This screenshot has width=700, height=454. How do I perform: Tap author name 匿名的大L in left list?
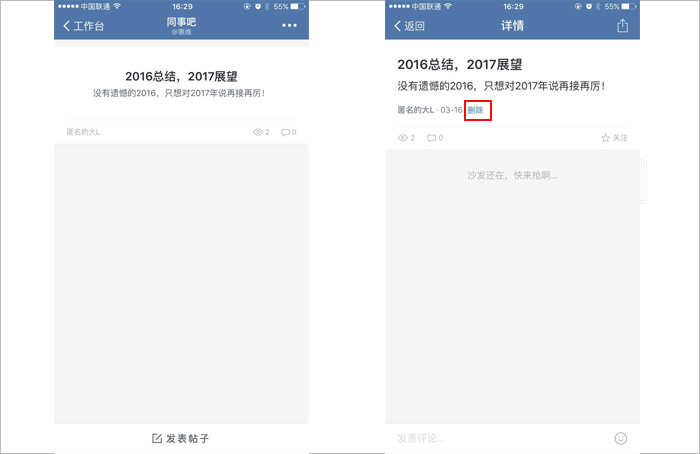click(83, 132)
